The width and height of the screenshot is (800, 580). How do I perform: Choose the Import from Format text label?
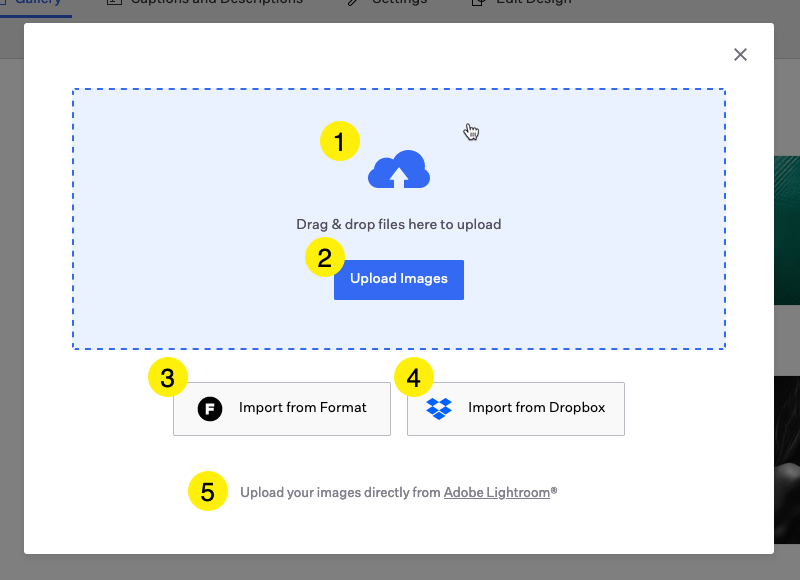[302, 408]
